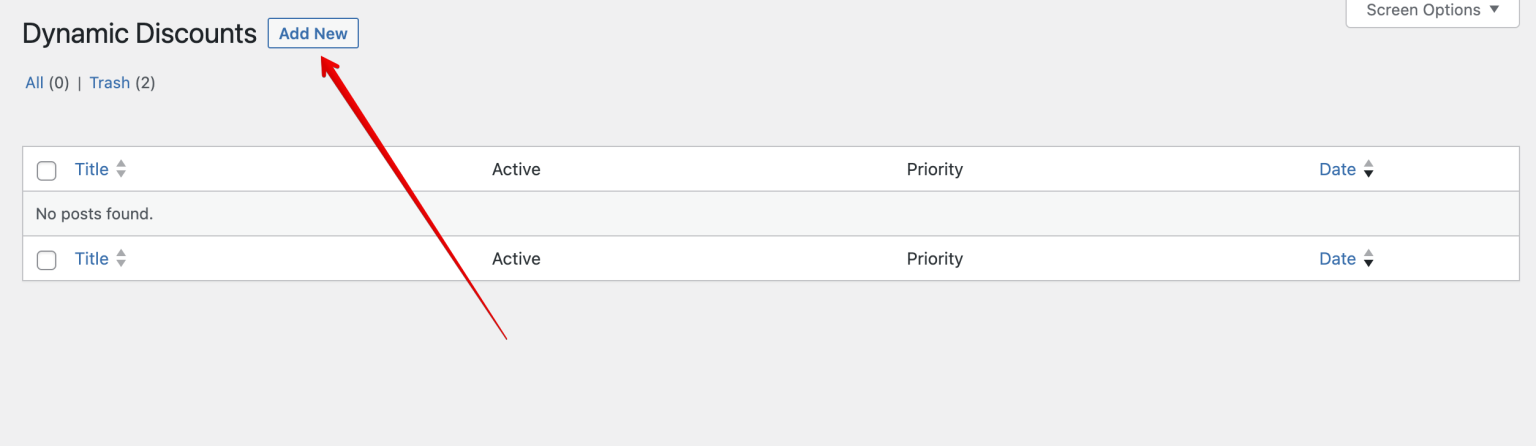Click the Add New button
This screenshot has height=446, width=1536.
pyautogui.click(x=313, y=34)
